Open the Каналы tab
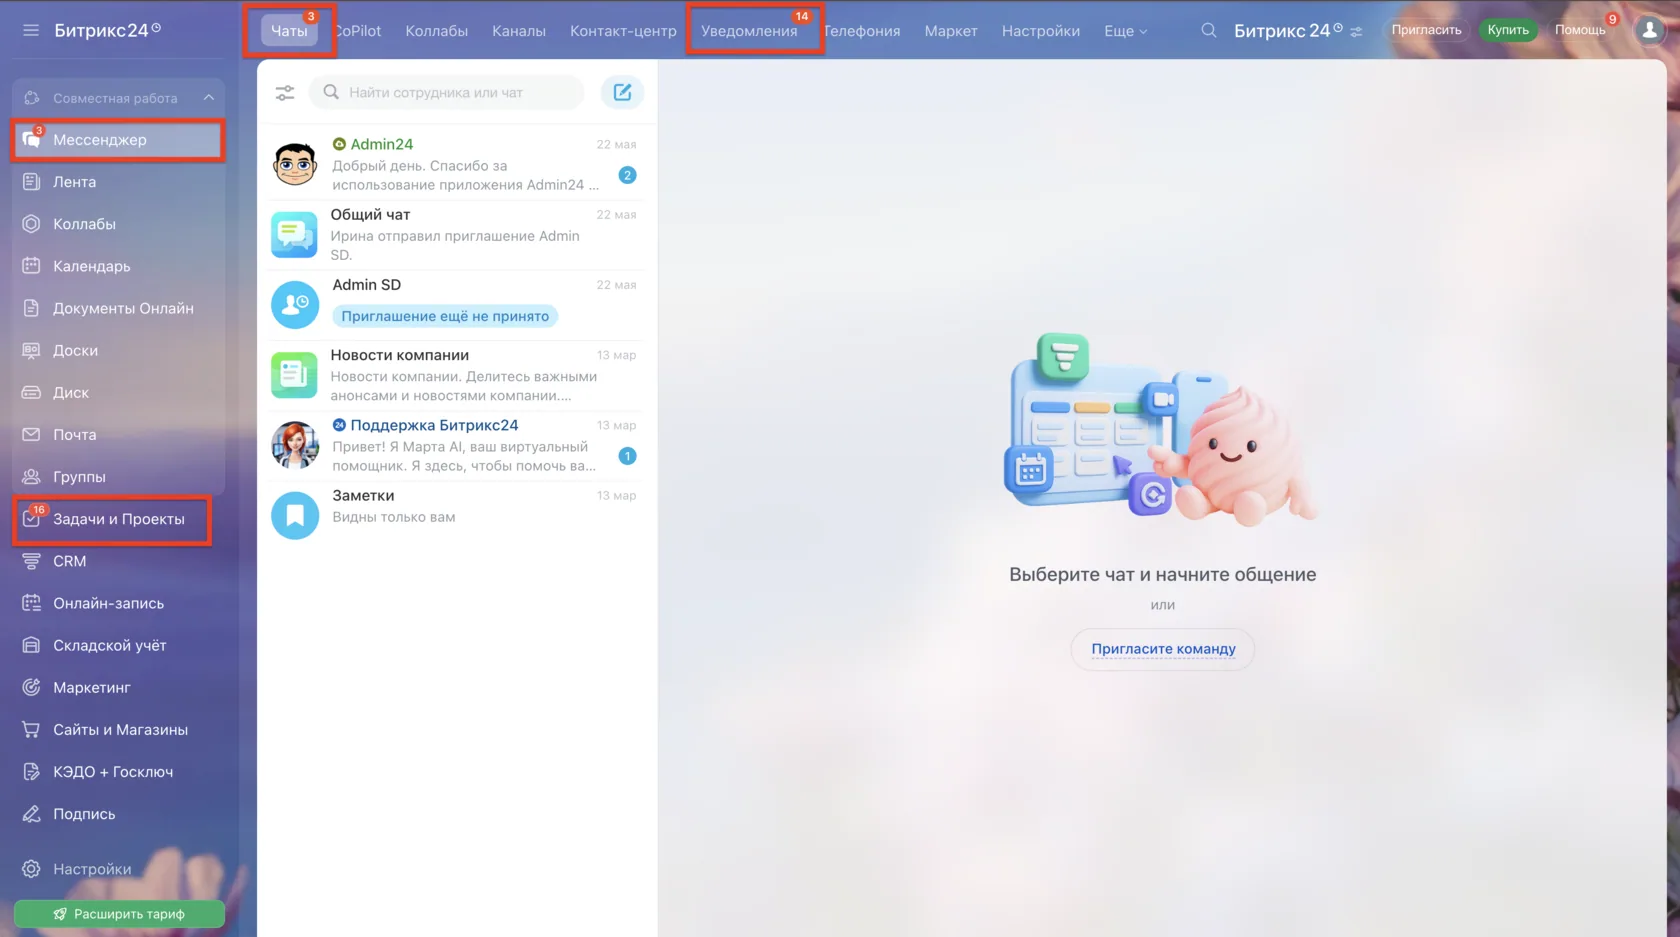This screenshot has width=1680, height=937. point(519,31)
